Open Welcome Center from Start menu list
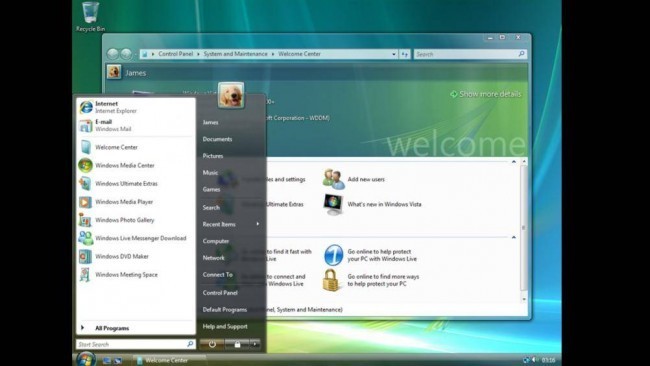 [x=136, y=147]
